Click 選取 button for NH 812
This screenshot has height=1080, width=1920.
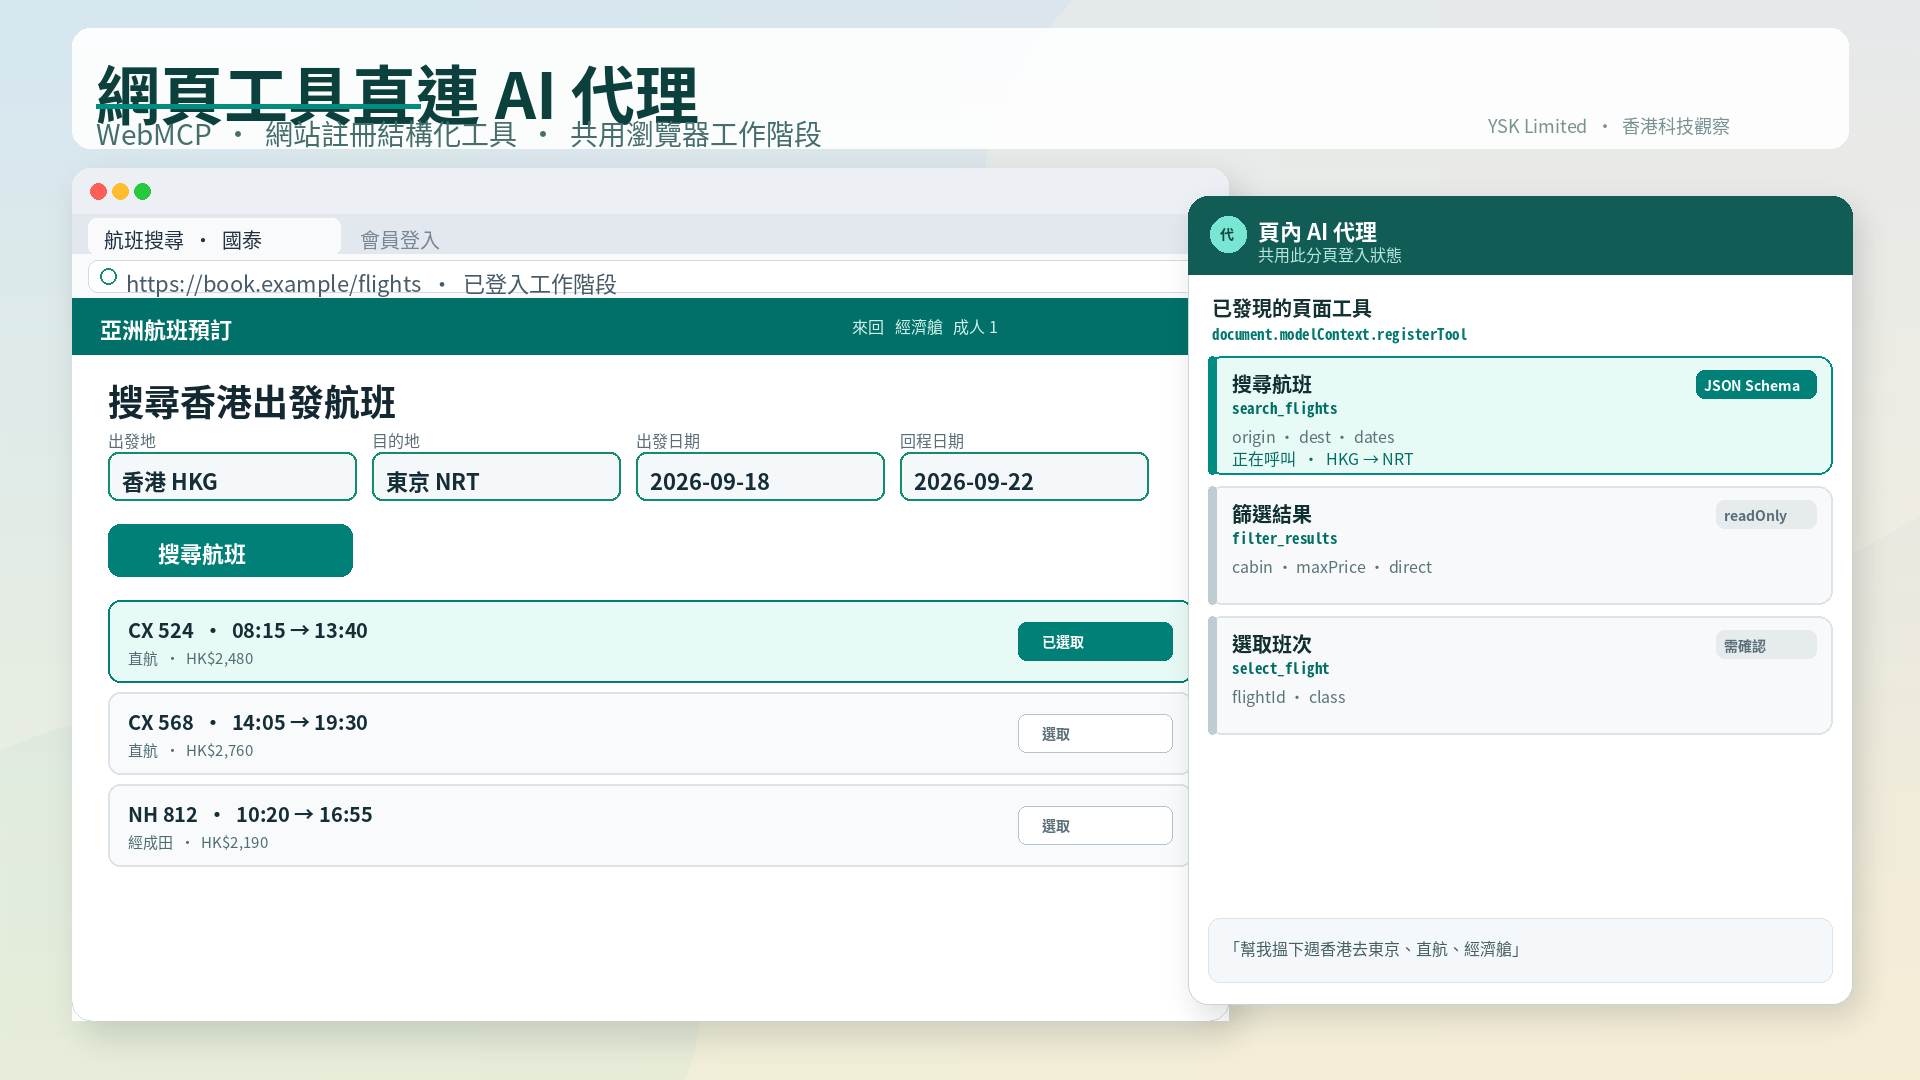click(1095, 826)
